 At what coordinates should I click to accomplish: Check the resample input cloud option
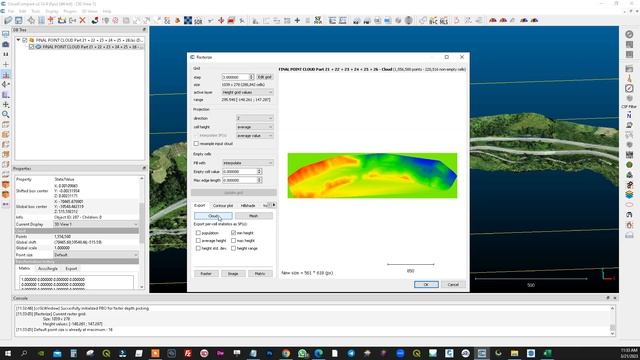[196, 144]
